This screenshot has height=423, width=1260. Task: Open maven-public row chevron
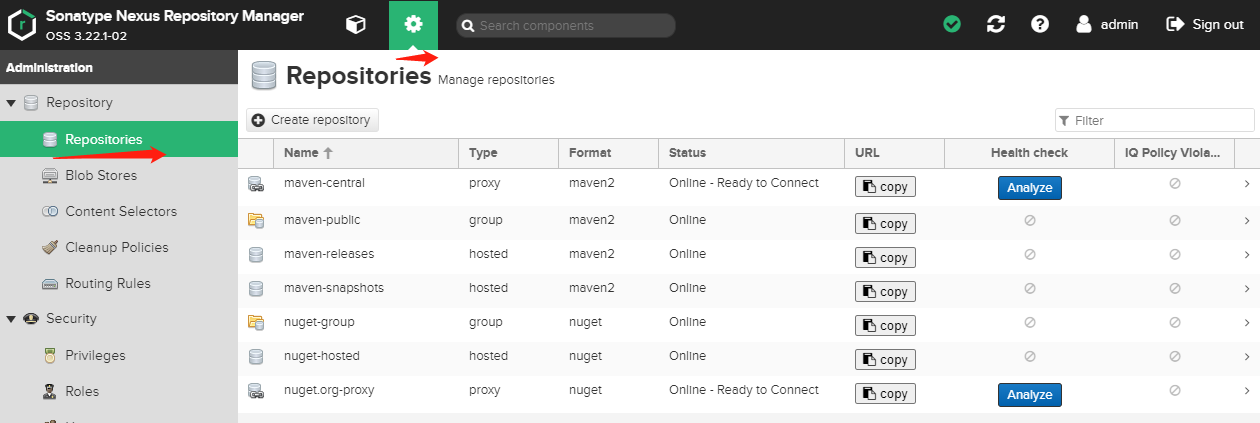point(1247,220)
